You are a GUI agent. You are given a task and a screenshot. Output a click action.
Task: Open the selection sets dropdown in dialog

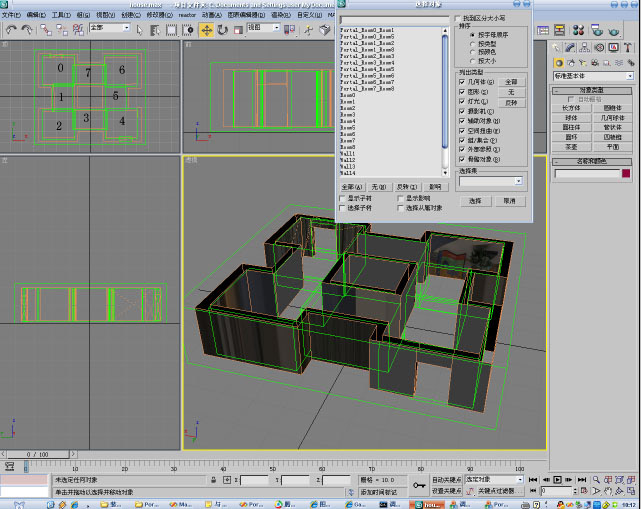(518, 181)
